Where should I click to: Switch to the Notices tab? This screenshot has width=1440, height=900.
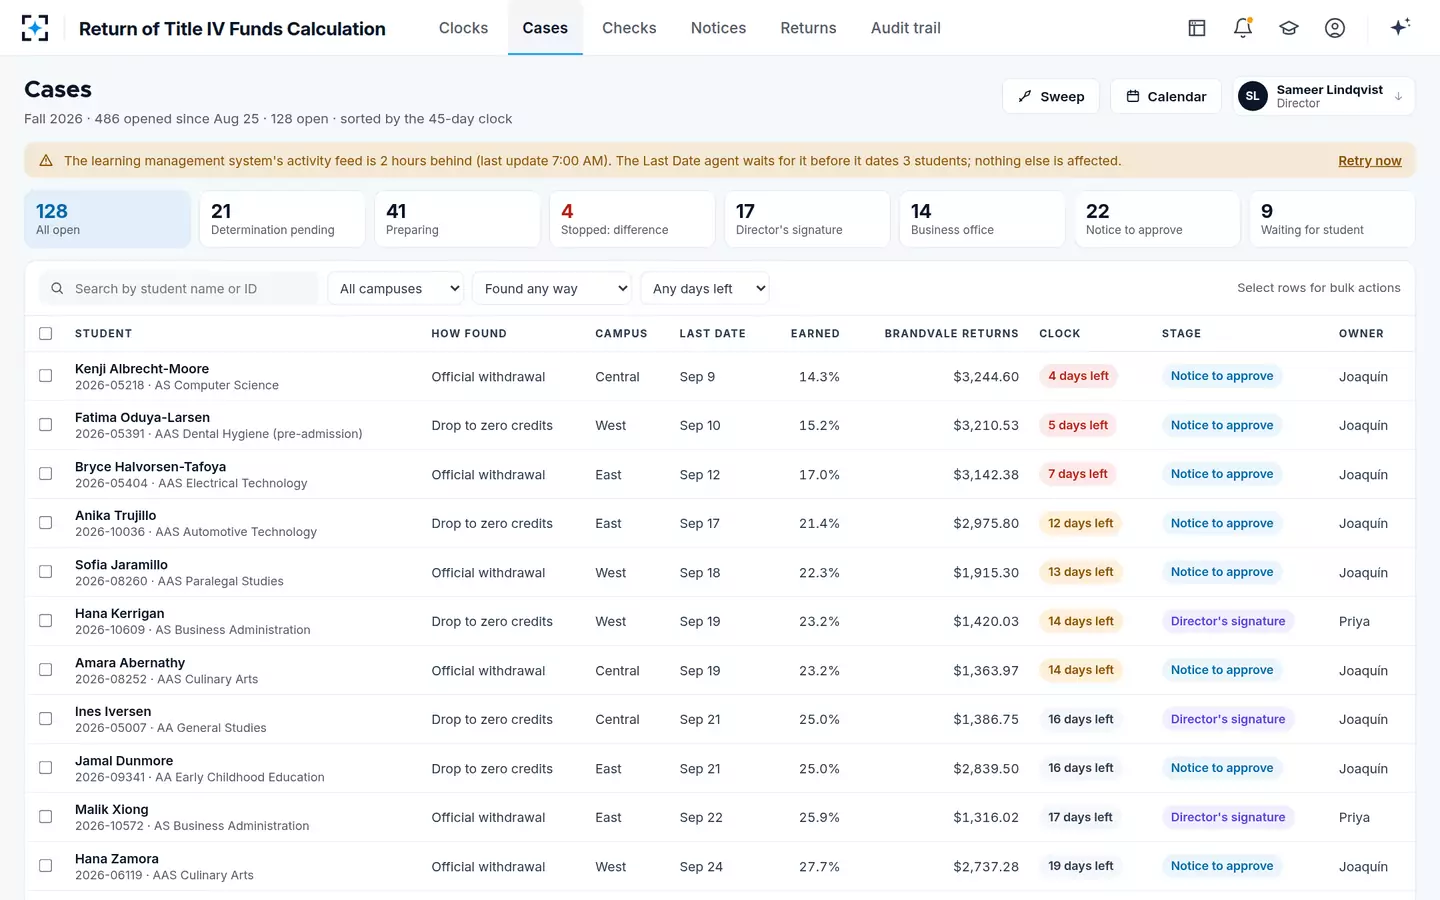point(718,28)
